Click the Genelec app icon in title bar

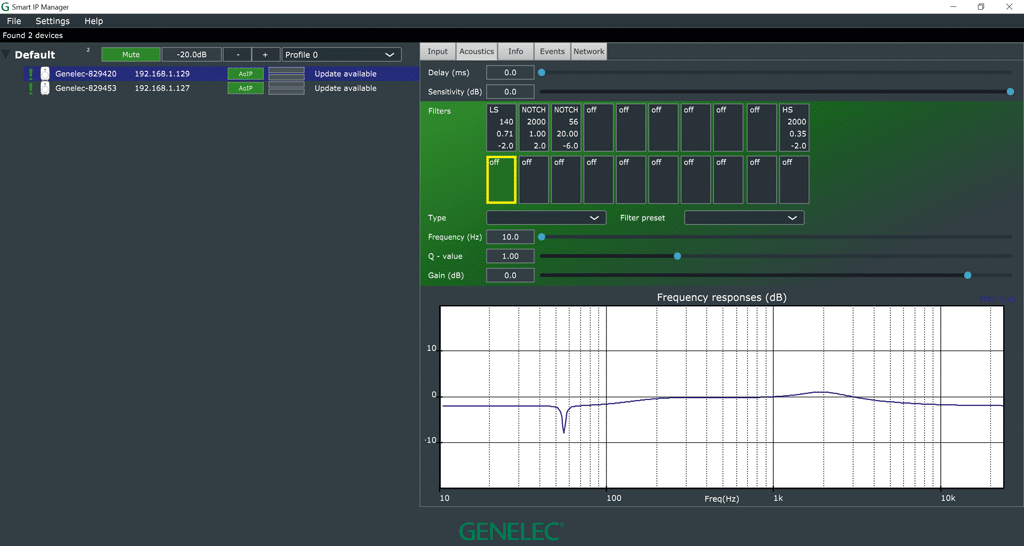click(5, 7)
